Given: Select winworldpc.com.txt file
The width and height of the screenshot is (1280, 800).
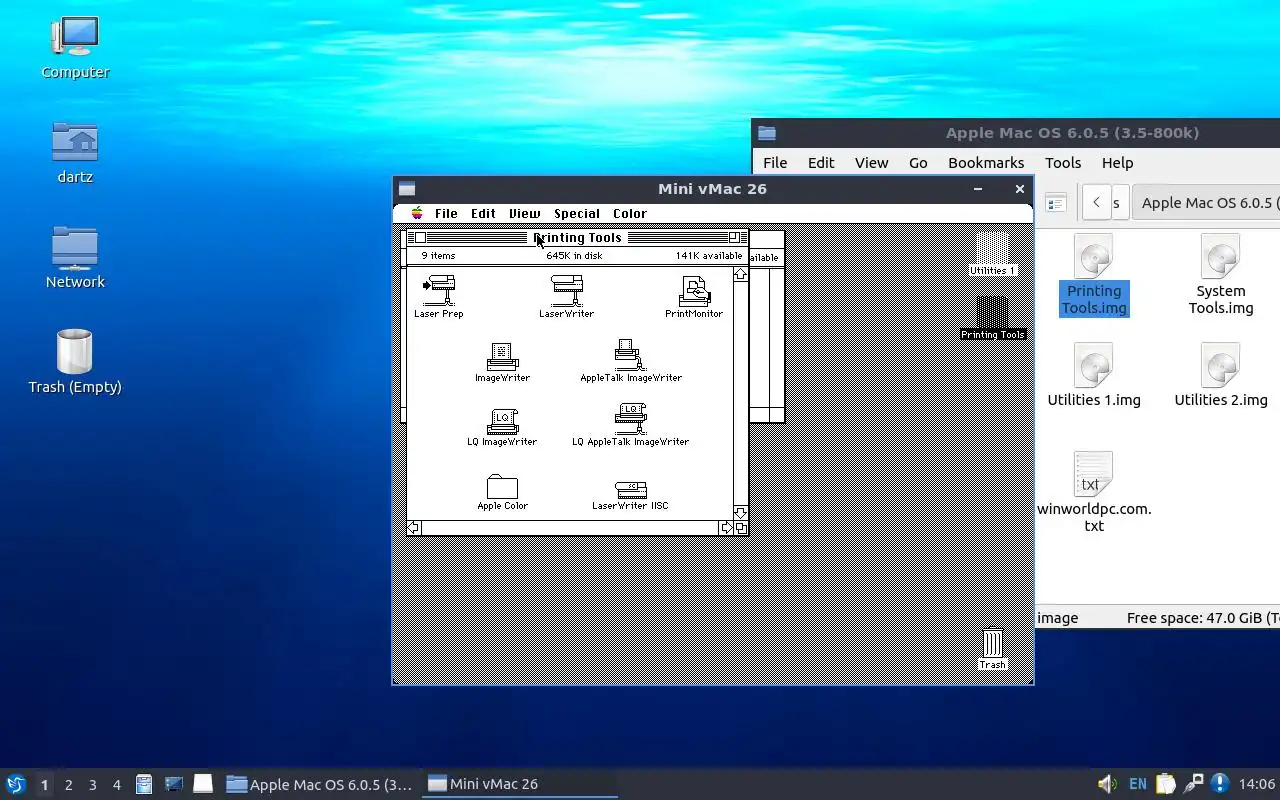Looking at the screenshot, I should pos(1094,492).
